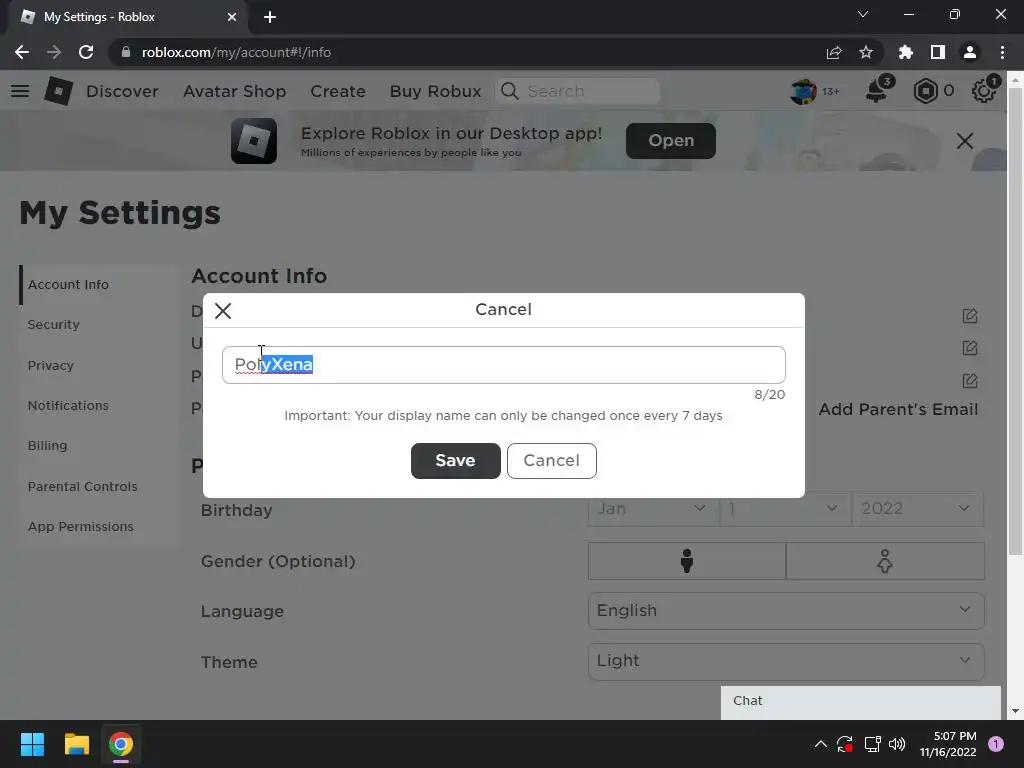1024x768 pixels.
Task: Reload the page with refresh icon
Action: point(86,52)
